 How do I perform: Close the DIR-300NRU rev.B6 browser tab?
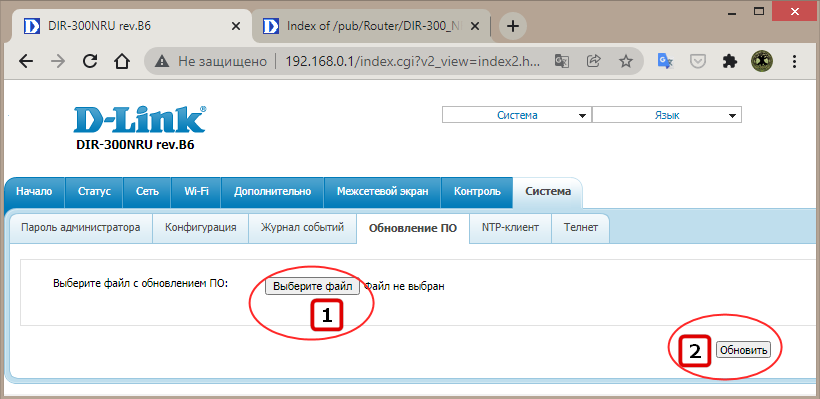point(236,26)
